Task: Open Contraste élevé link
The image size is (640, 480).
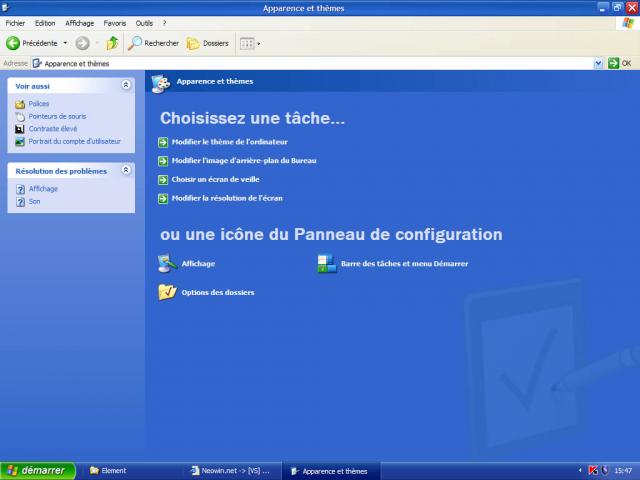Action: tap(53, 129)
